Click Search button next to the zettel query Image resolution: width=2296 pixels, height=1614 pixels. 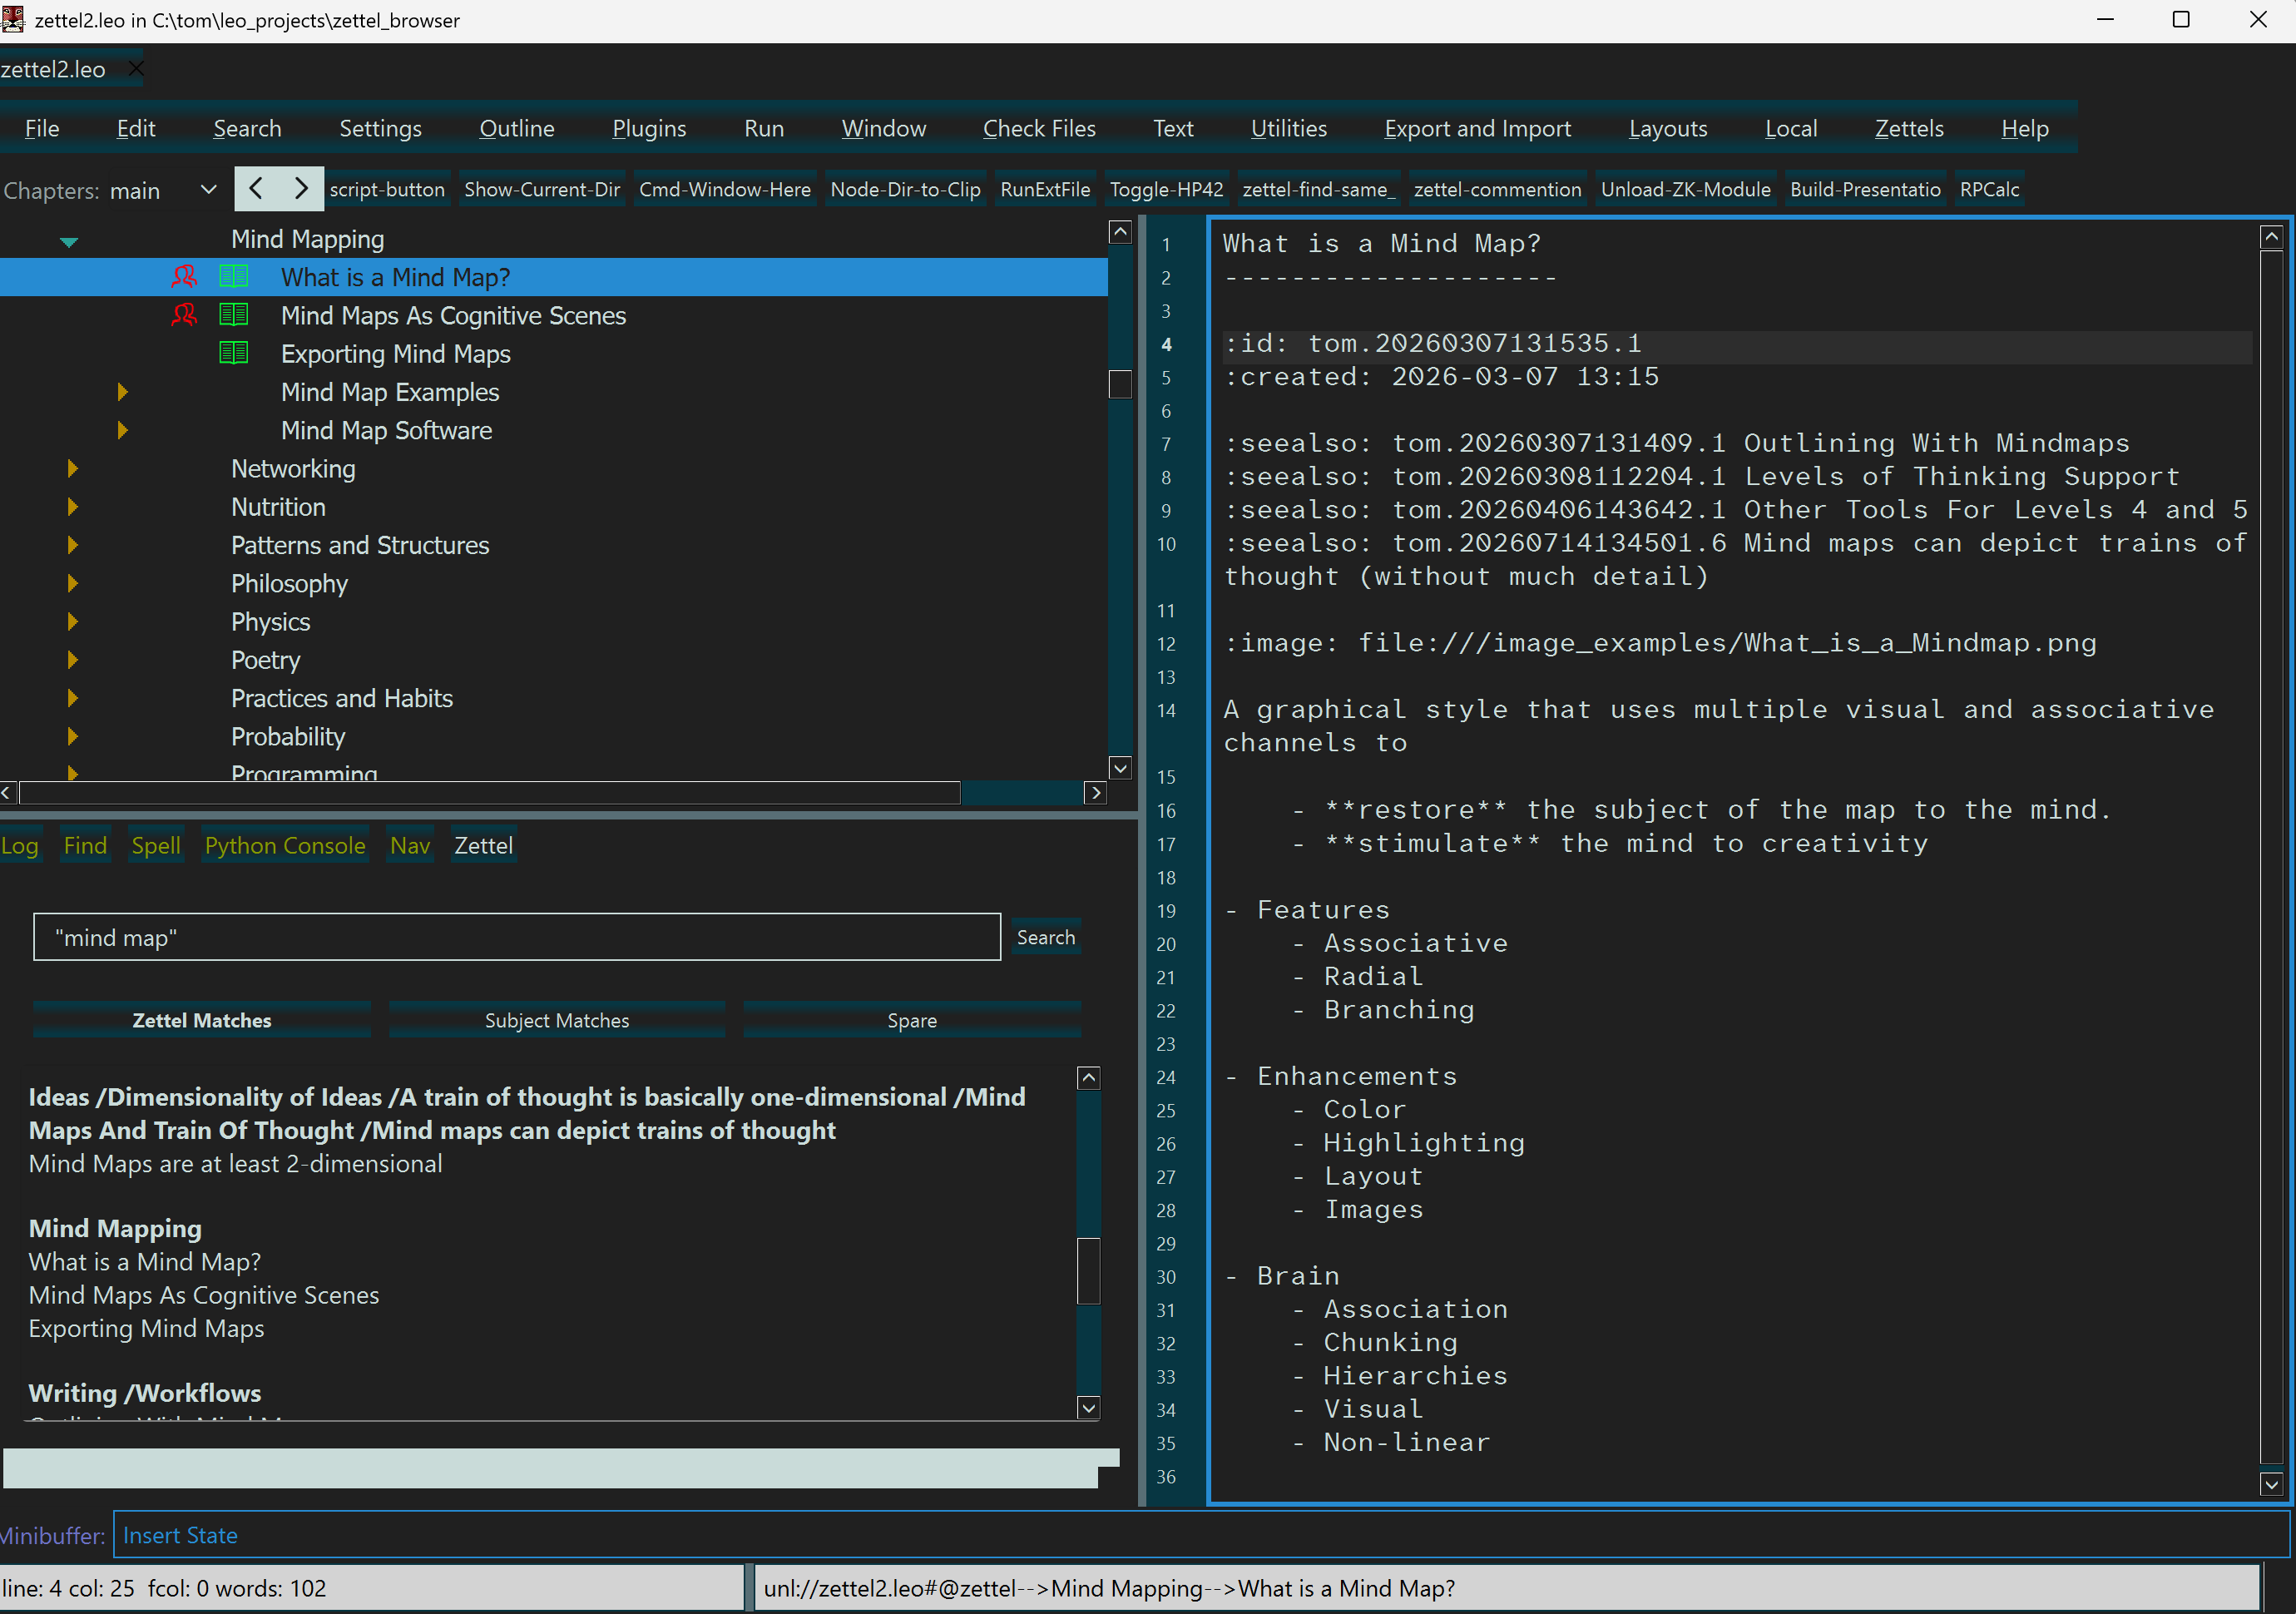pos(1046,937)
